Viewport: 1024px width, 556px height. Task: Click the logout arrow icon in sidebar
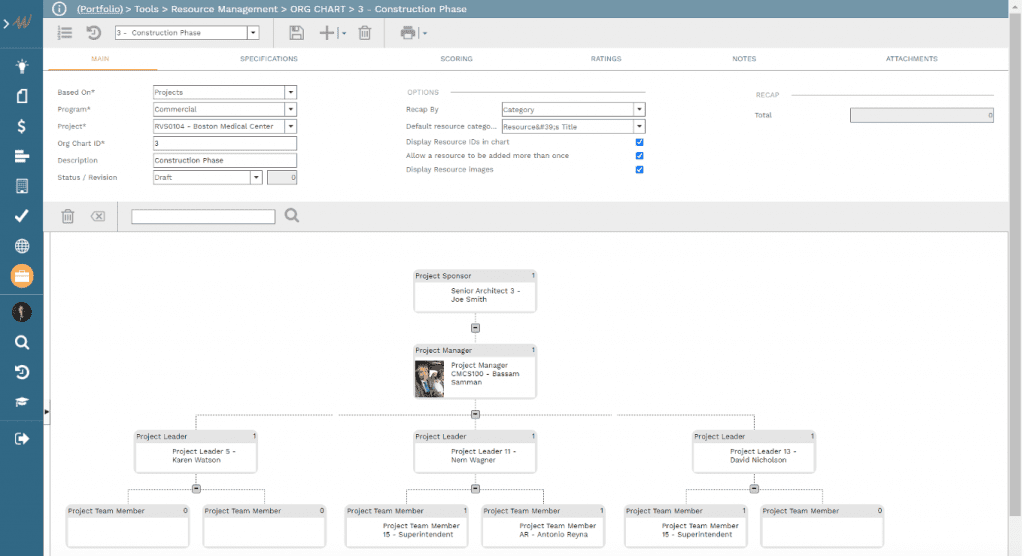[x=22, y=438]
